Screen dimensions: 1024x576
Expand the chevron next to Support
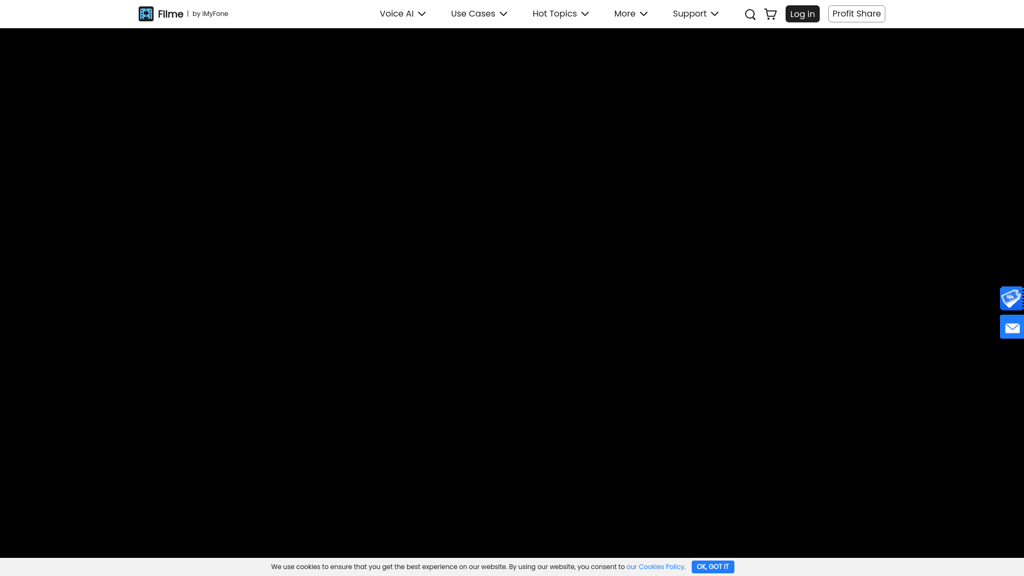[x=714, y=14]
